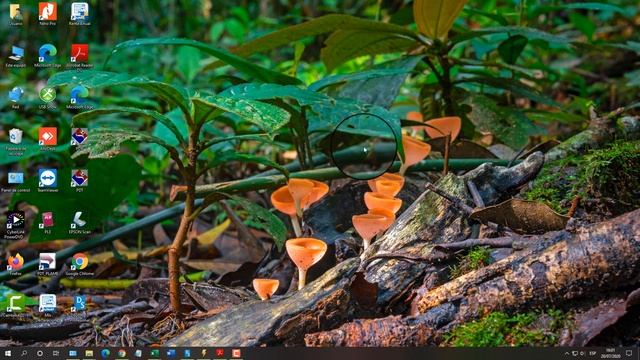Screen dimensions: 640x360
Task: Select the USB Show shortcut
Action: coord(48,98)
